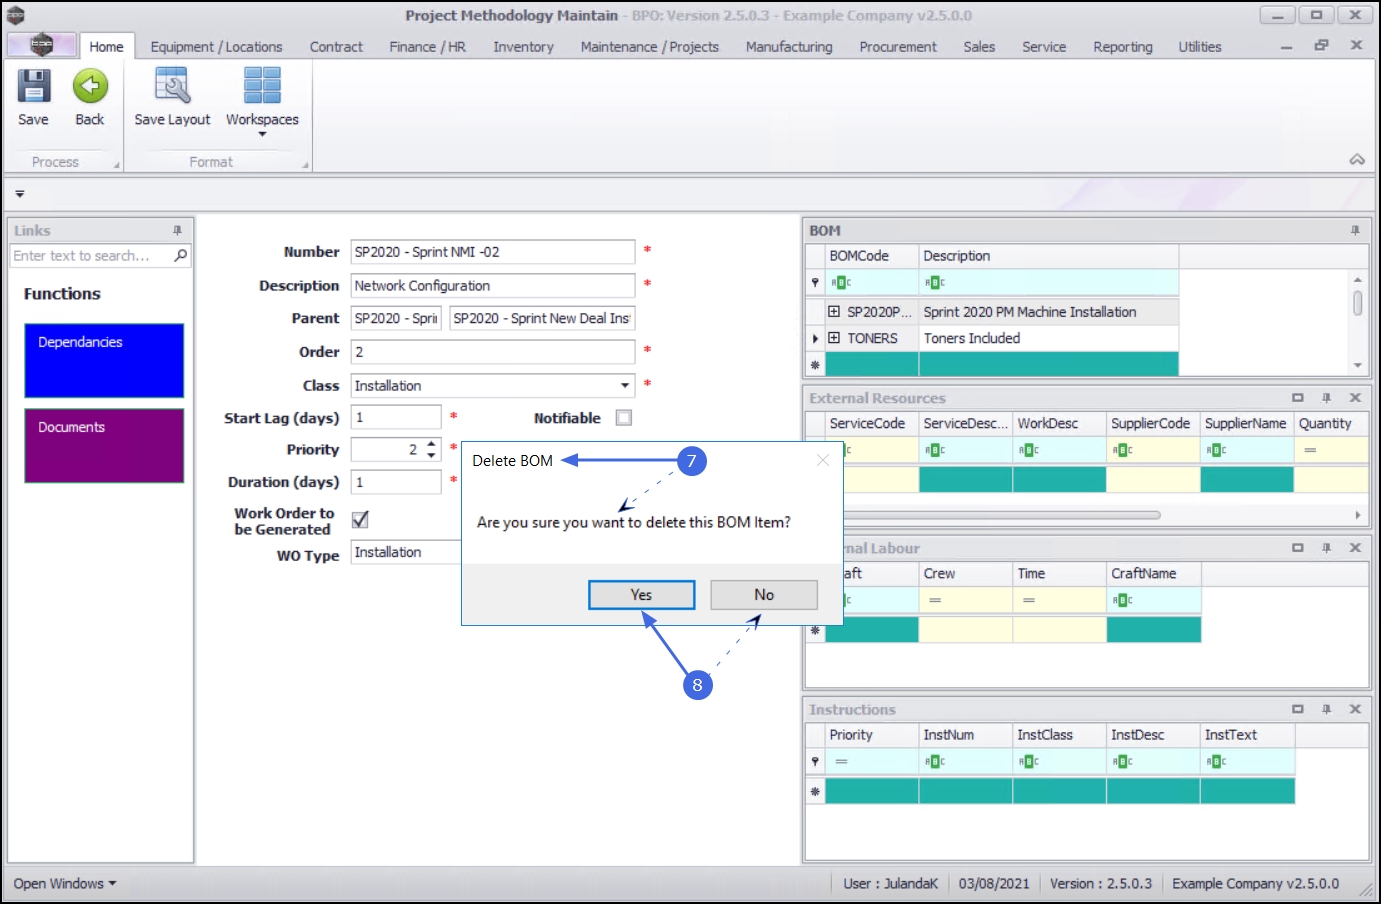Toggle Work Order to be Generated checkbox
Image resolution: width=1381 pixels, height=904 pixels.
(360, 519)
